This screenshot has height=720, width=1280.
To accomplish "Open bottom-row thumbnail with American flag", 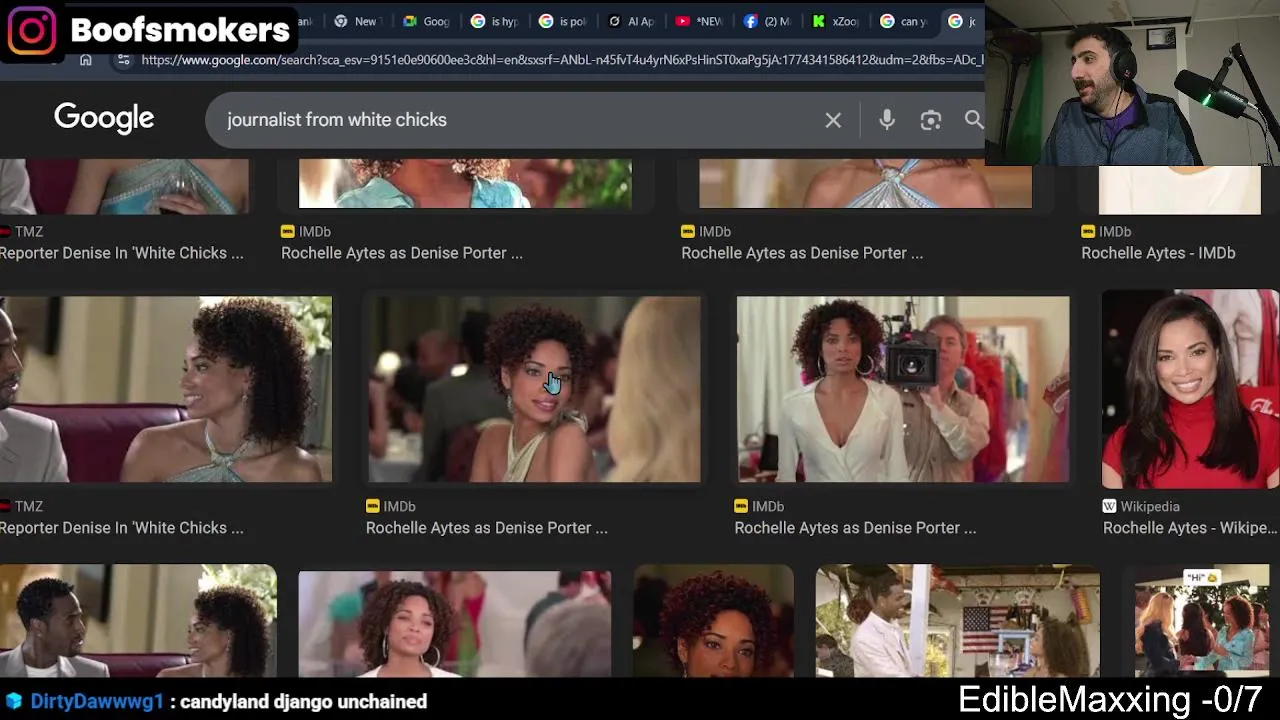I will [957, 620].
